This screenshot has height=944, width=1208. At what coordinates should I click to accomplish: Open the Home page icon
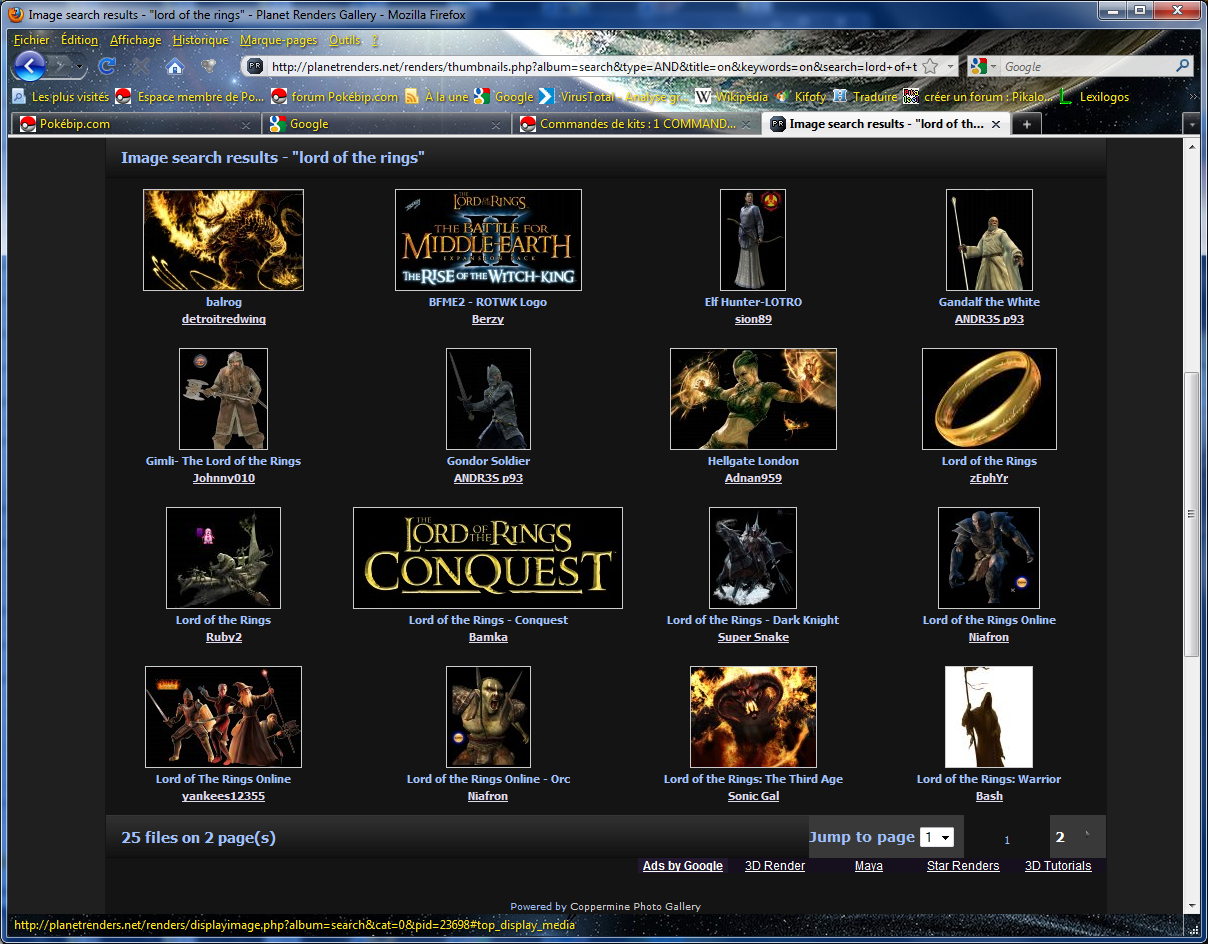(174, 67)
